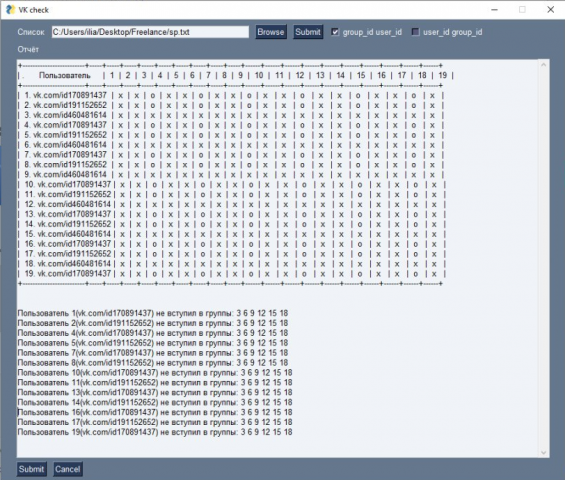Select row 7. vk.com/id170891437
This screenshot has height=480, width=565.
[231, 155]
